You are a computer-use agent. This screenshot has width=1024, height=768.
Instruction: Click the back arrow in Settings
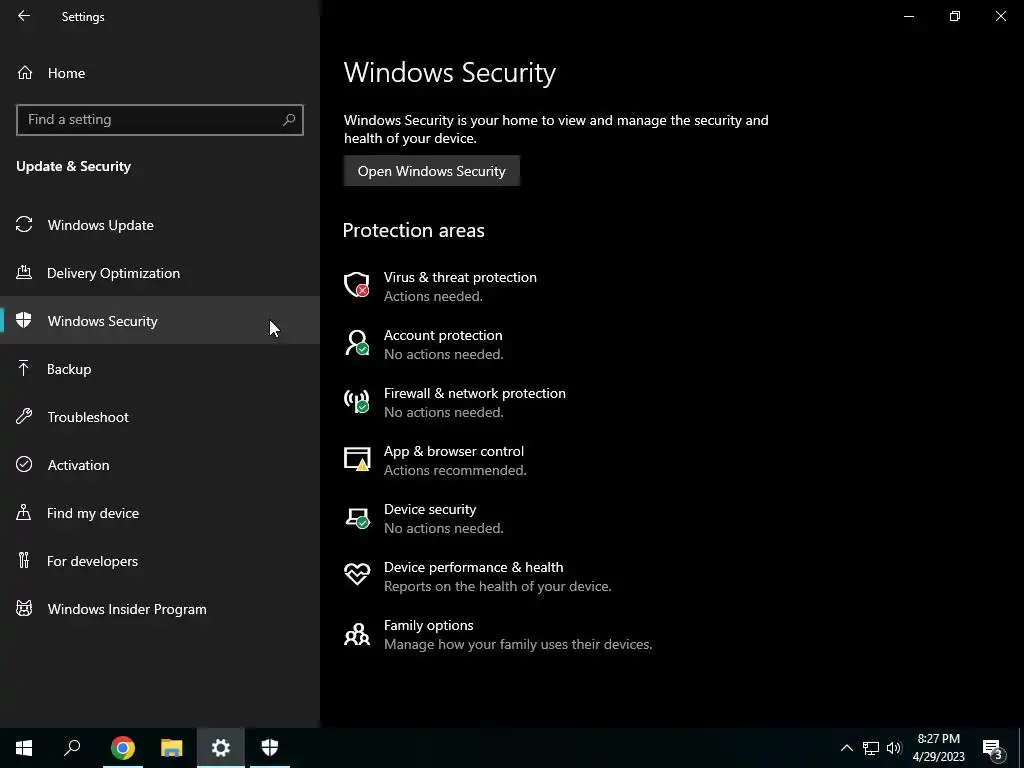[x=24, y=16]
